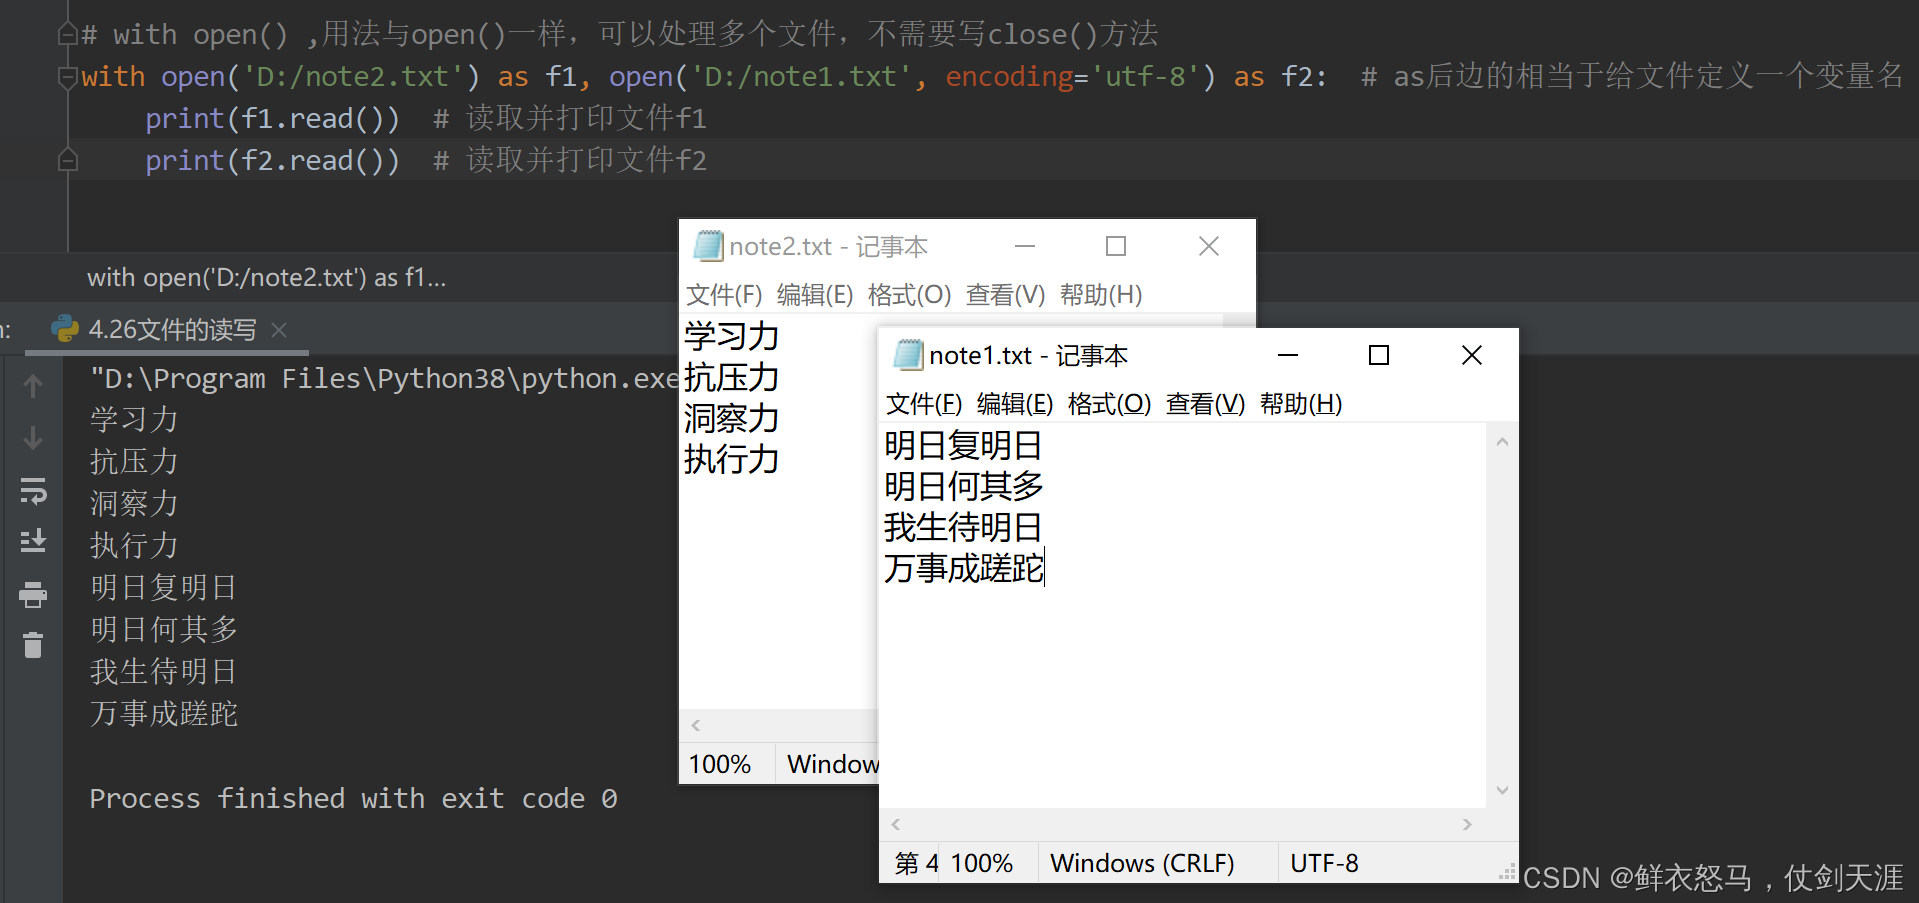
Task: Open the 编辑(E) menu in the note2.txt window
Action: coord(815,295)
